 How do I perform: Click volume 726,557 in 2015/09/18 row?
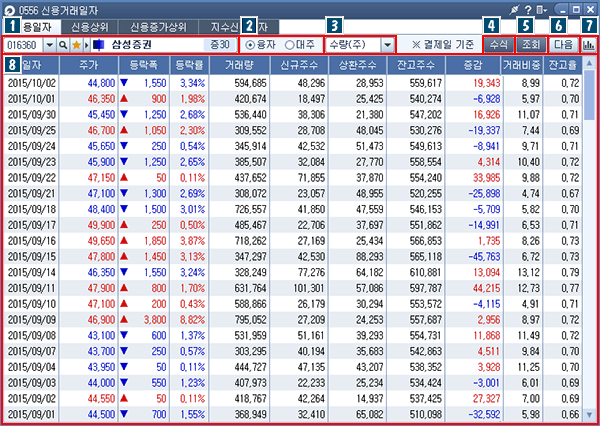(x=251, y=209)
